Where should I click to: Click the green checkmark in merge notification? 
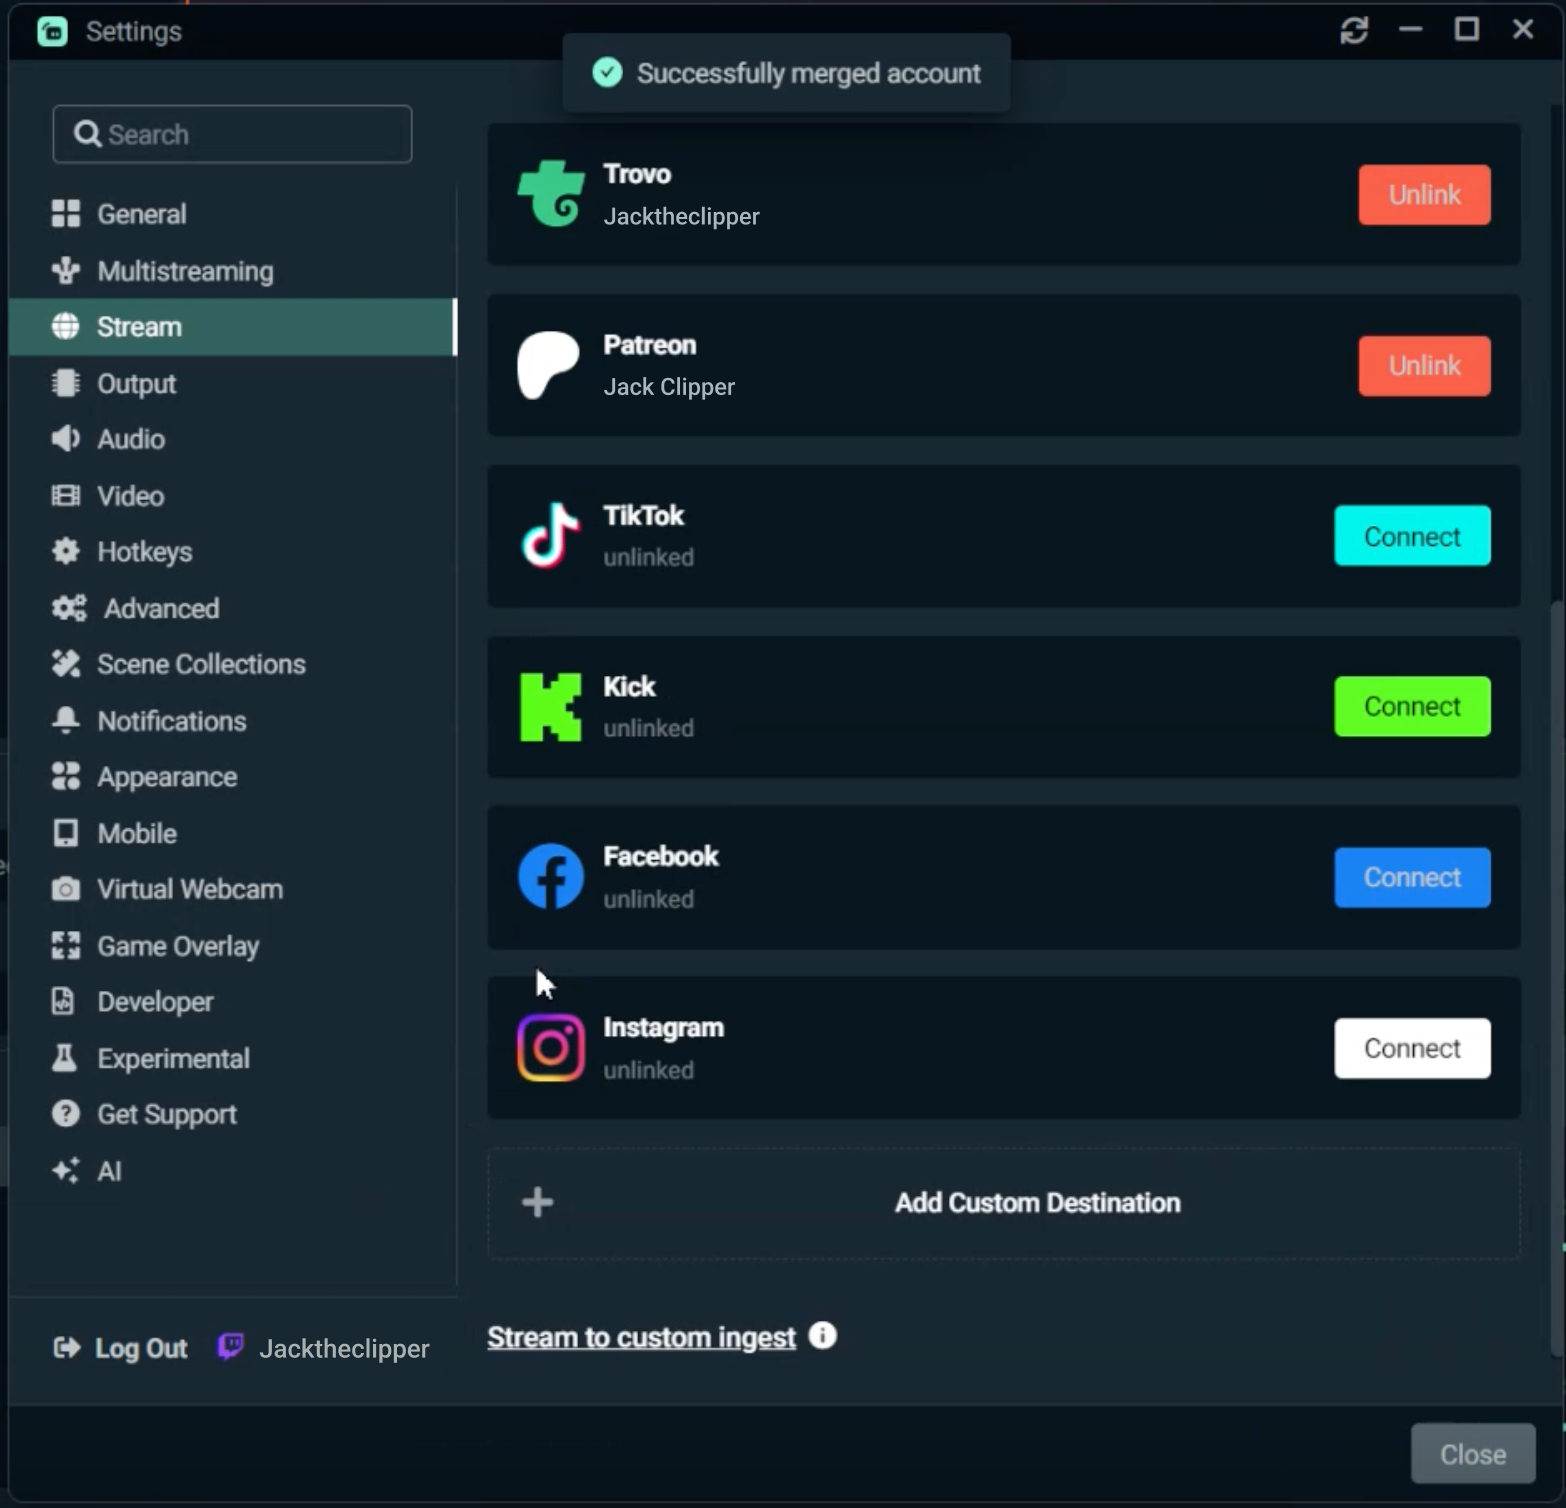coord(607,72)
